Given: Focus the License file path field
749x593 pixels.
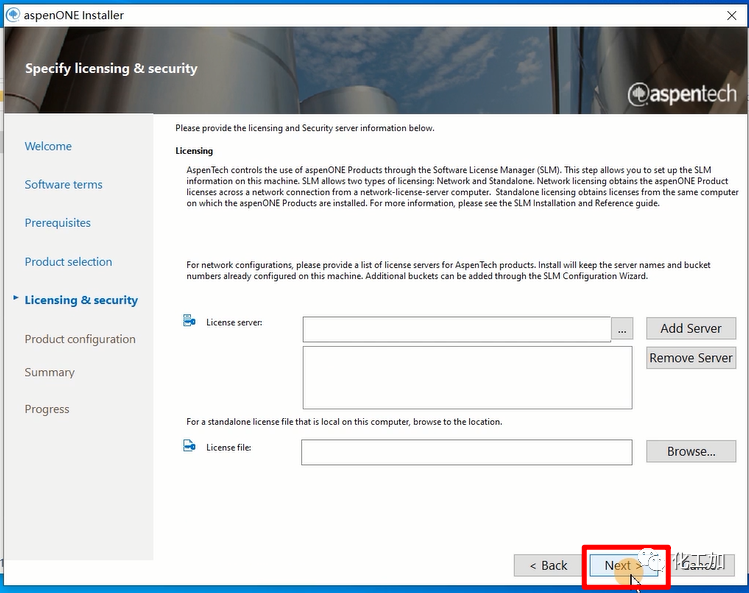Looking at the screenshot, I should click(466, 452).
